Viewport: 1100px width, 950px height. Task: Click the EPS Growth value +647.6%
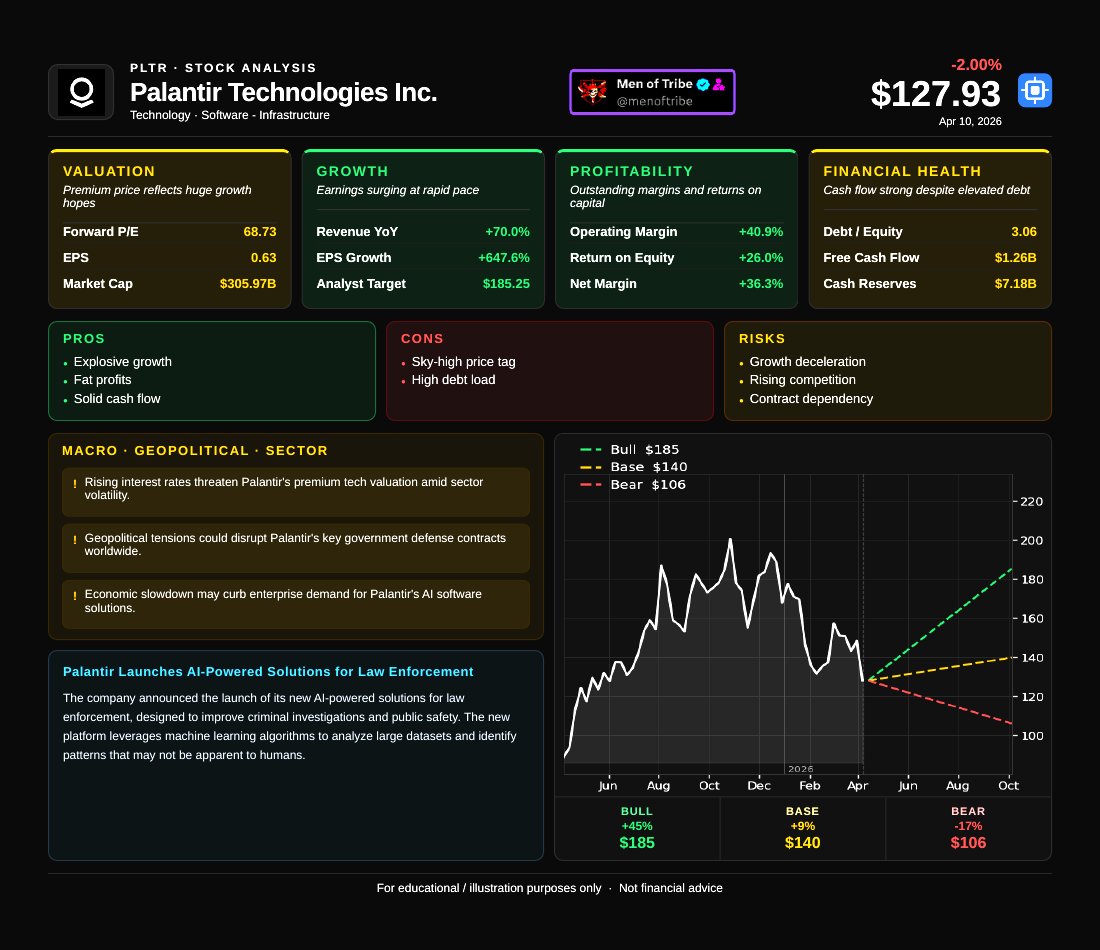point(504,257)
